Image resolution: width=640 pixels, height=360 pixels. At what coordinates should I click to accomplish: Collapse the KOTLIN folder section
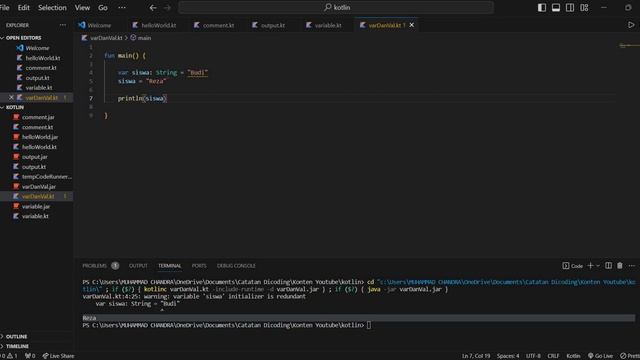(15, 107)
